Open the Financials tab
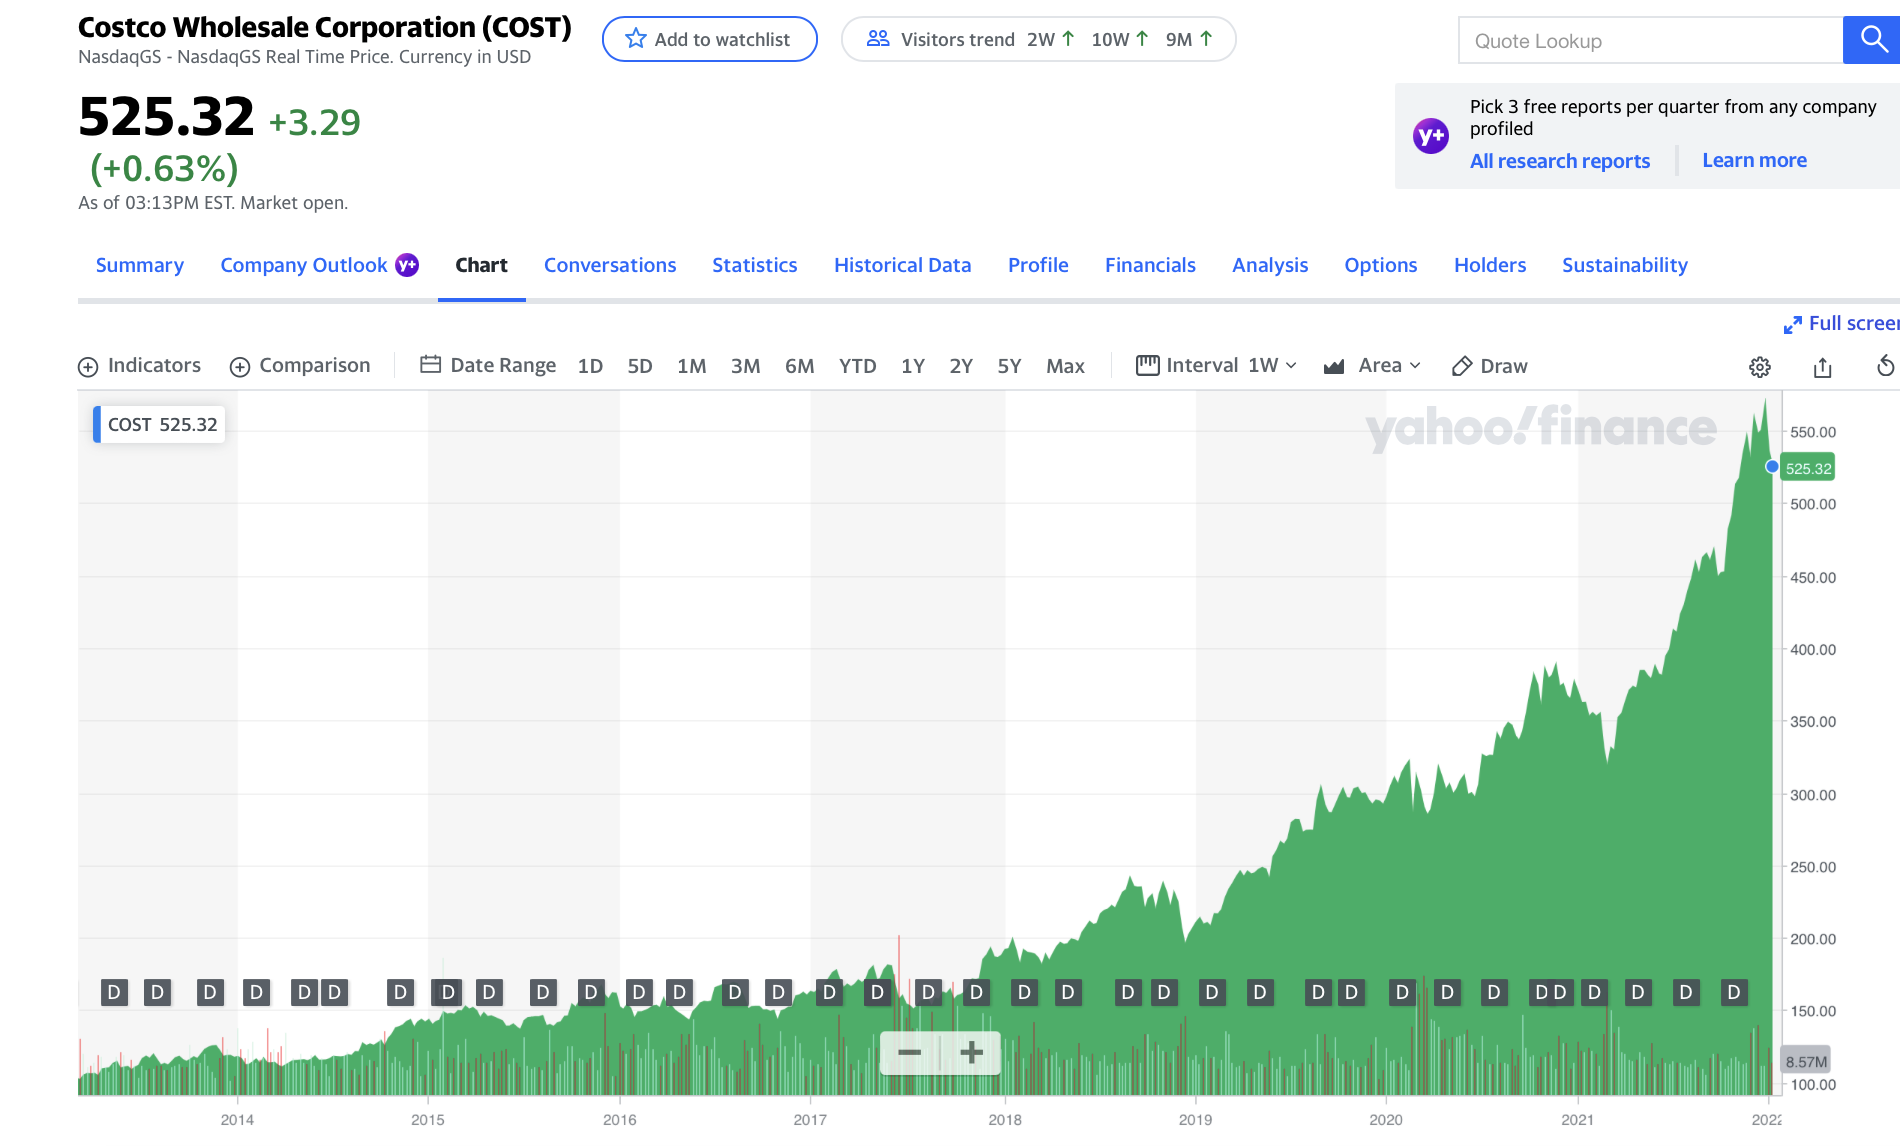 pos(1150,265)
